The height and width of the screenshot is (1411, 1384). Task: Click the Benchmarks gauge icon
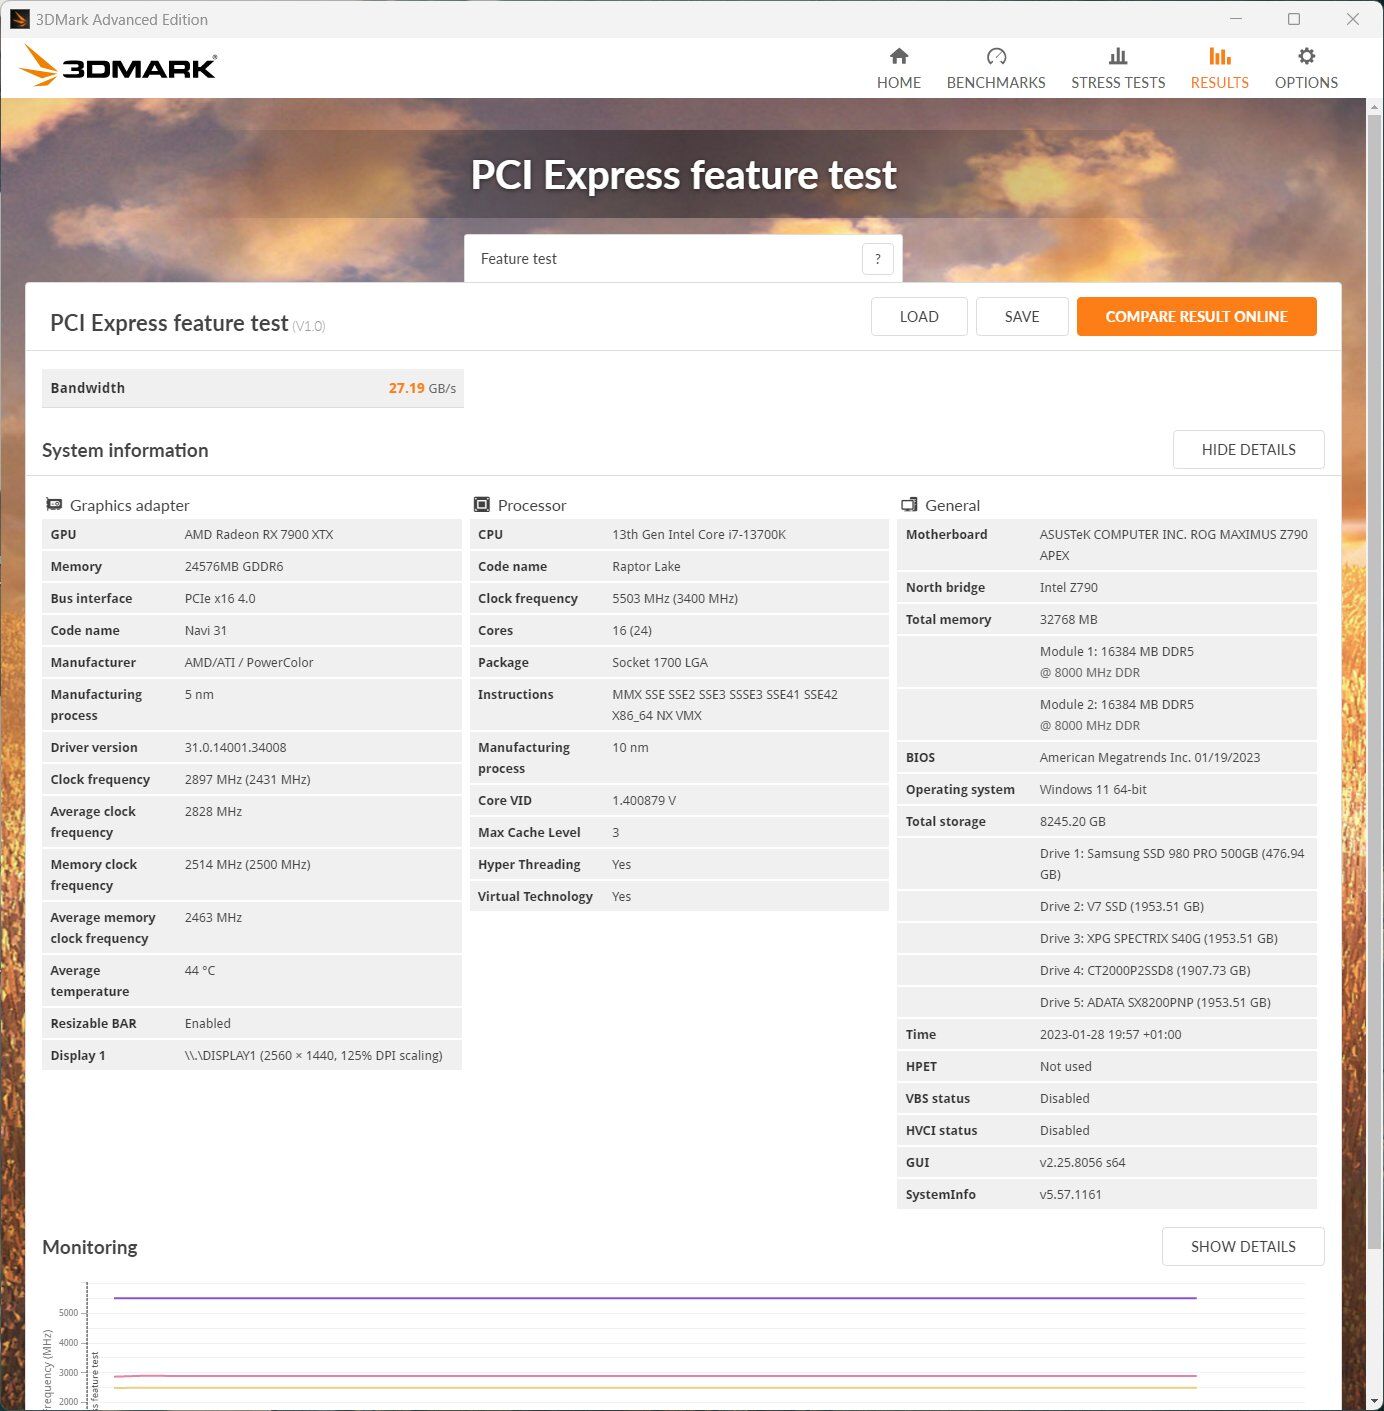(996, 56)
